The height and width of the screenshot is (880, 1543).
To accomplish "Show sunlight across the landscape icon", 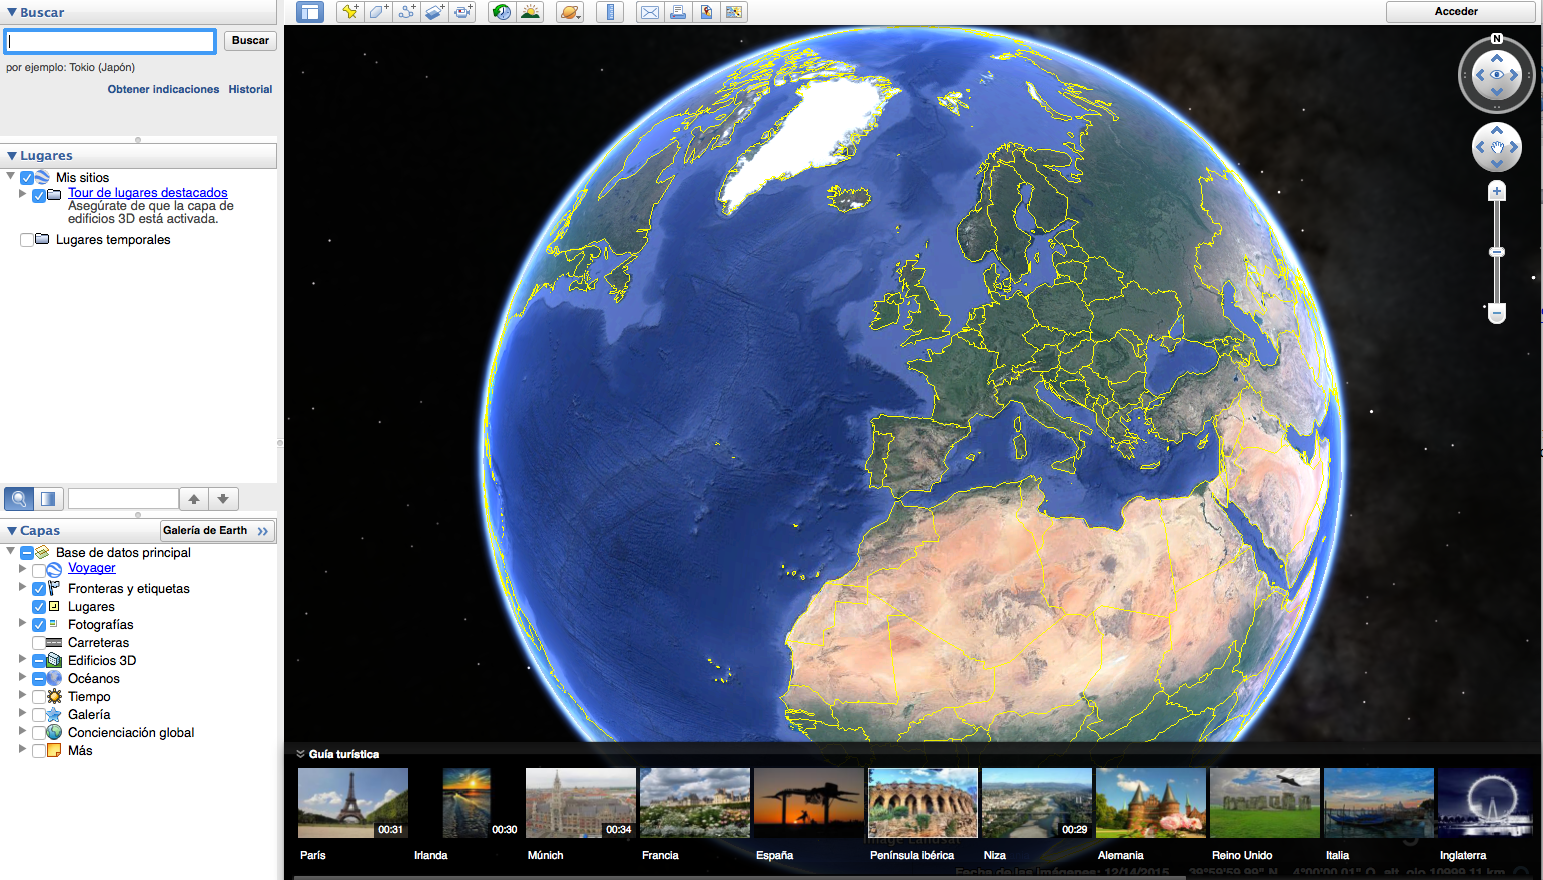I will tap(530, 12).
